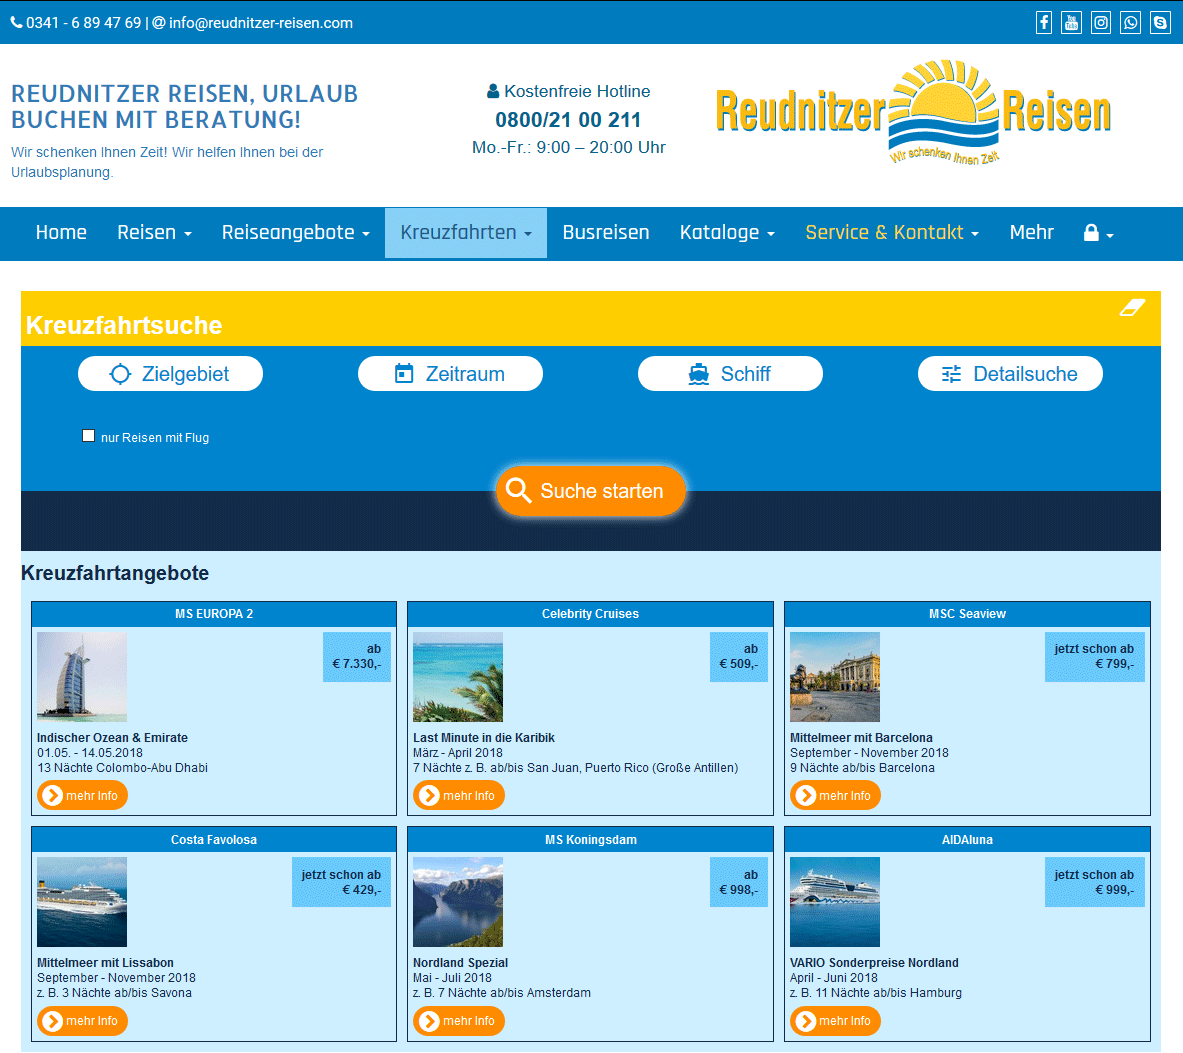Expand the Reisen dropdown menu
This screenshot has width=1183, height=1053.
[x=154, y=233]
